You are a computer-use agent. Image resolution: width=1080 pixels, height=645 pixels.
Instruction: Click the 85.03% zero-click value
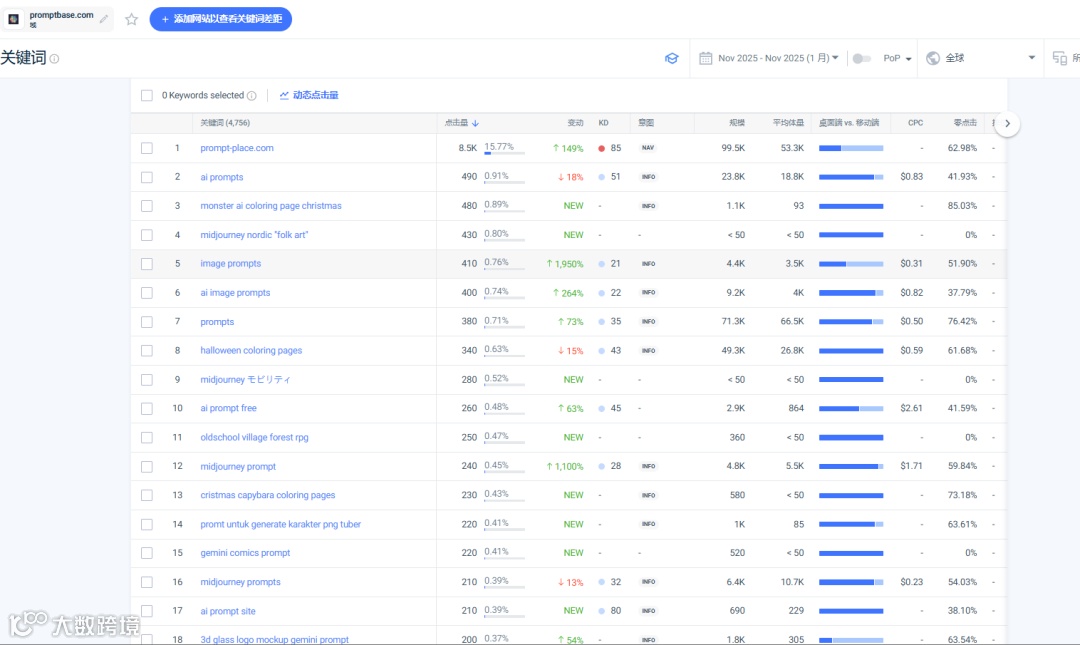[x=962, y=206]
